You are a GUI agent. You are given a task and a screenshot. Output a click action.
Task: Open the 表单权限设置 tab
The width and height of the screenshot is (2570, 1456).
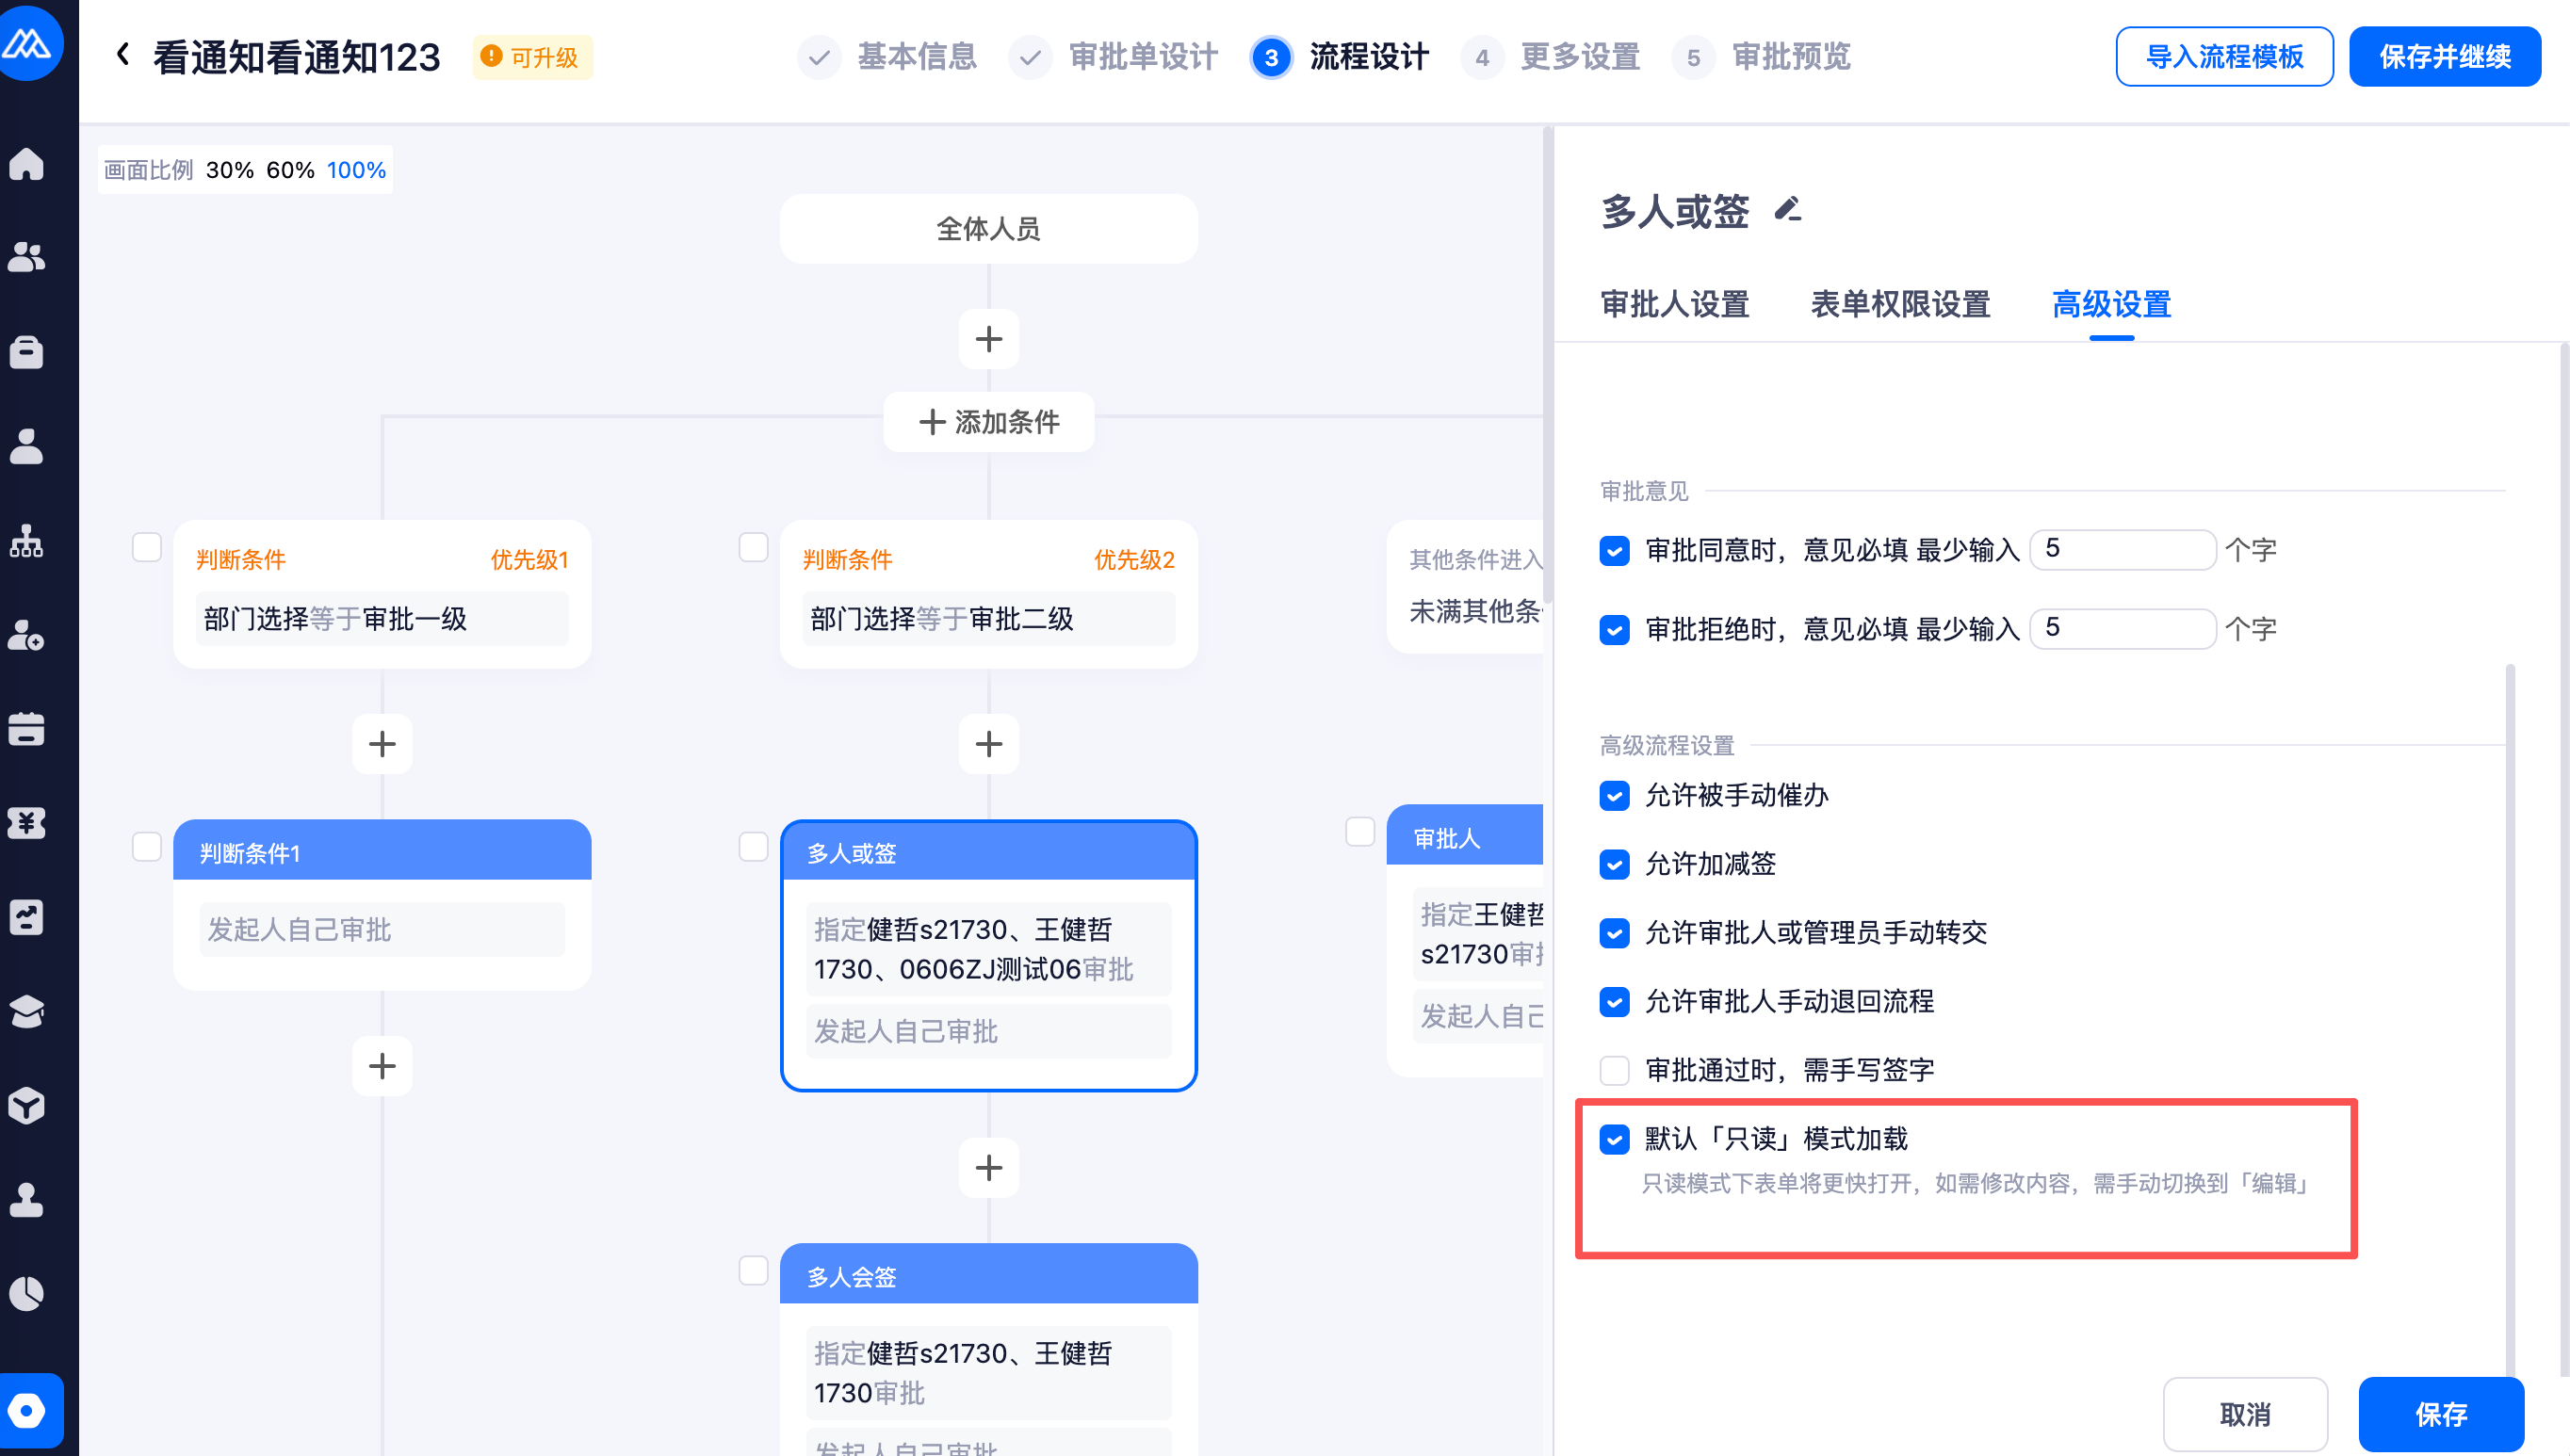(1900, 304)
